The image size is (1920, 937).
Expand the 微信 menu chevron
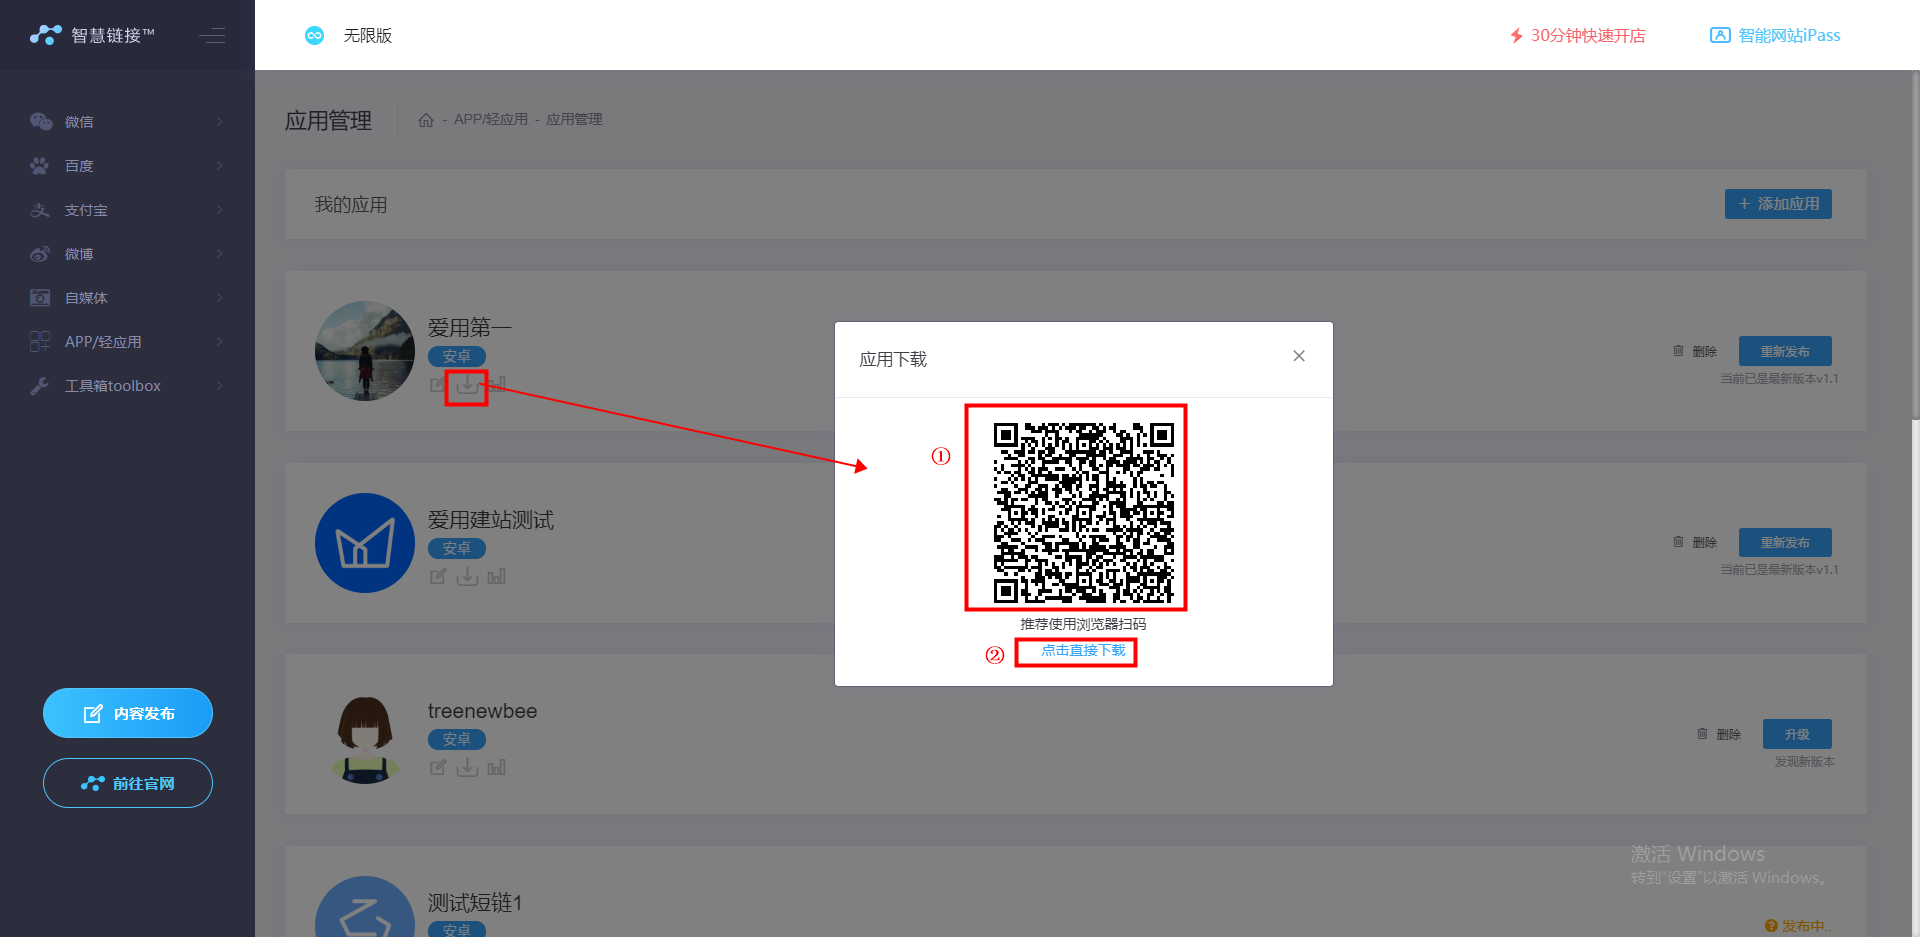click(220, 122)
